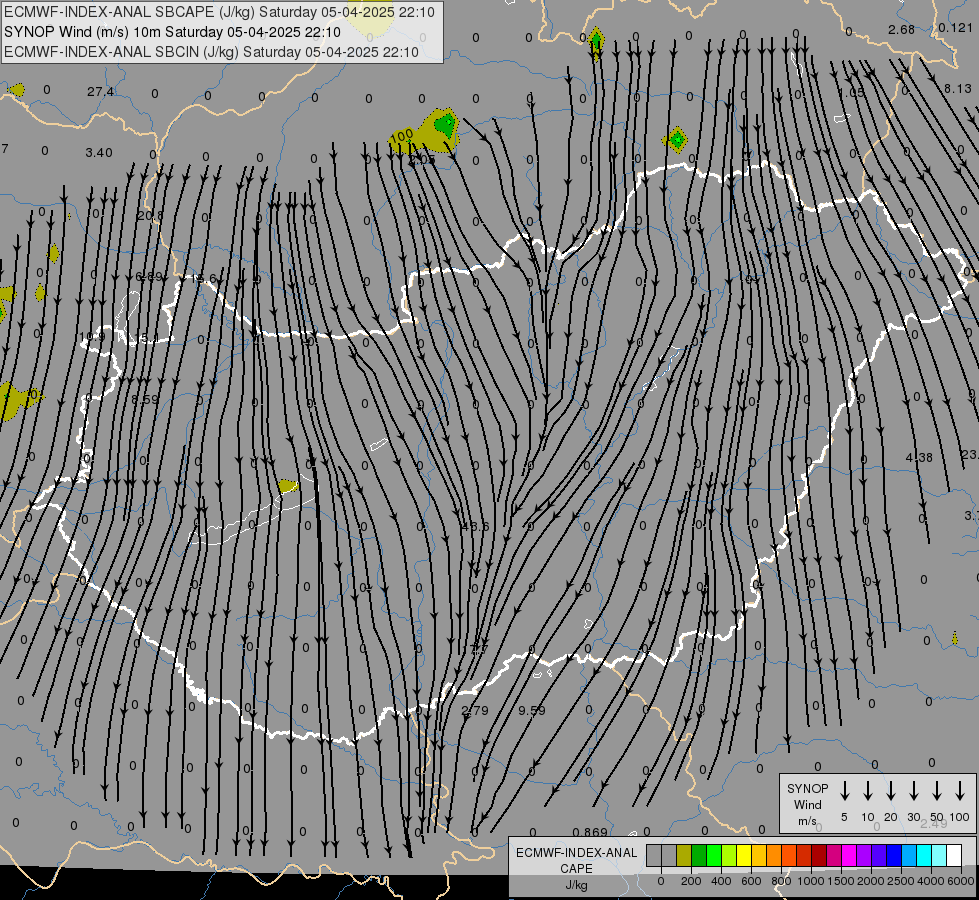This screenshot has height=900, width=979.
Task: Click the SYNOP label in the wind legend
Action: tap(807, 788)
